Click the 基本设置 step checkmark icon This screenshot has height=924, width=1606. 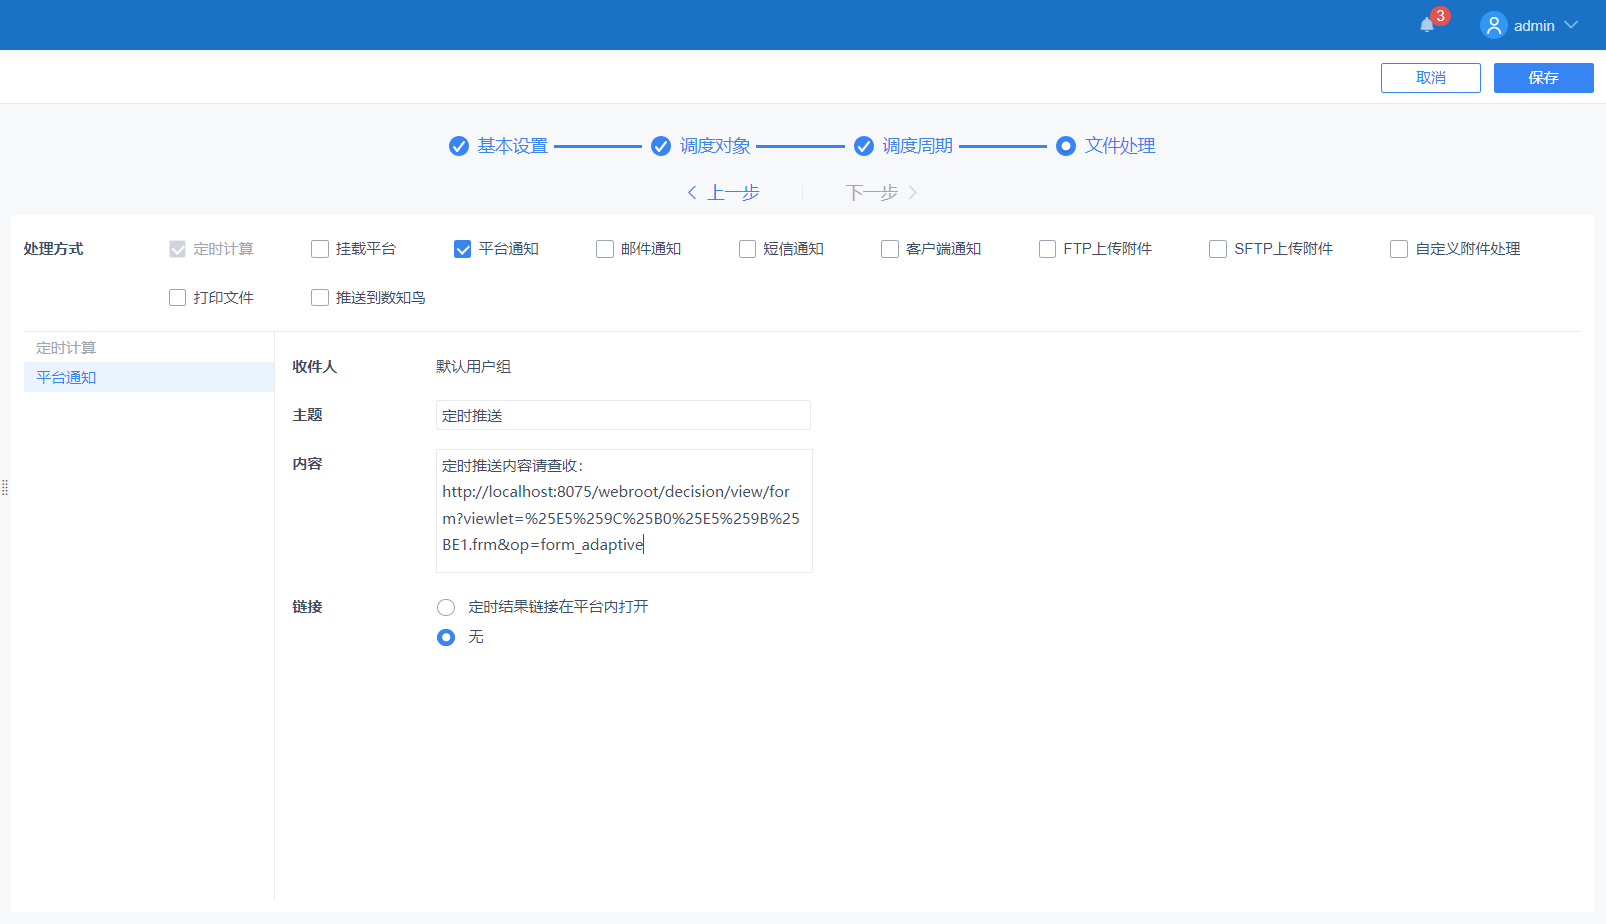pos(459,146)
